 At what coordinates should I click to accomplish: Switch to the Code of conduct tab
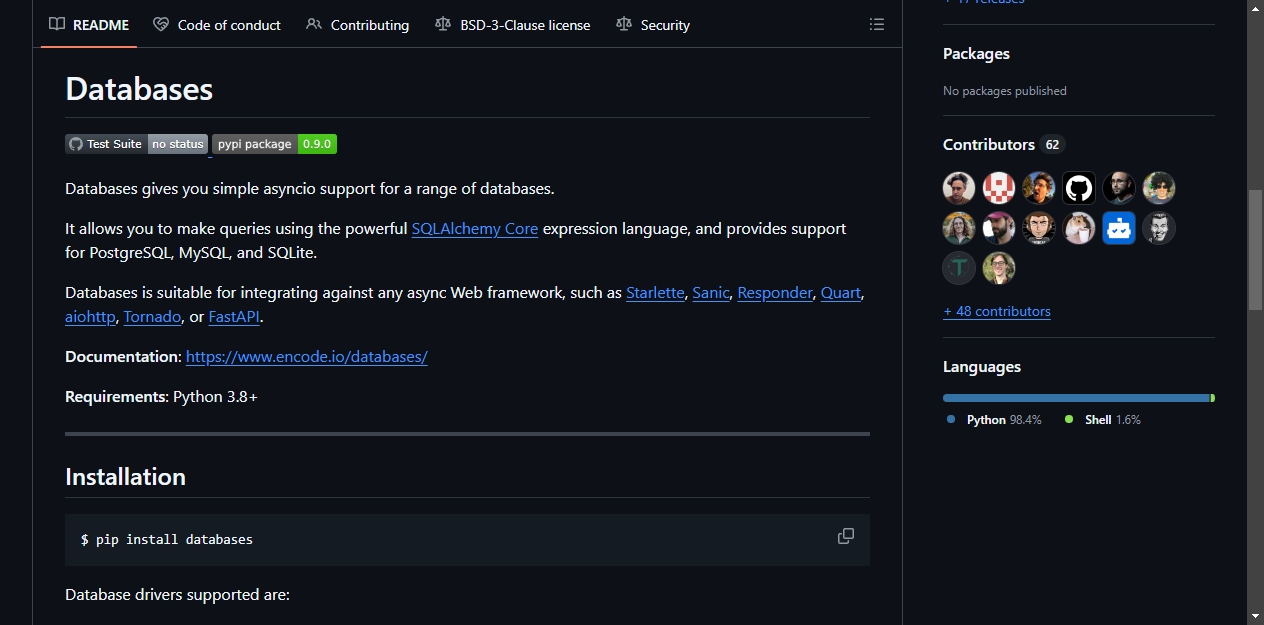click(x=217, y=25)
